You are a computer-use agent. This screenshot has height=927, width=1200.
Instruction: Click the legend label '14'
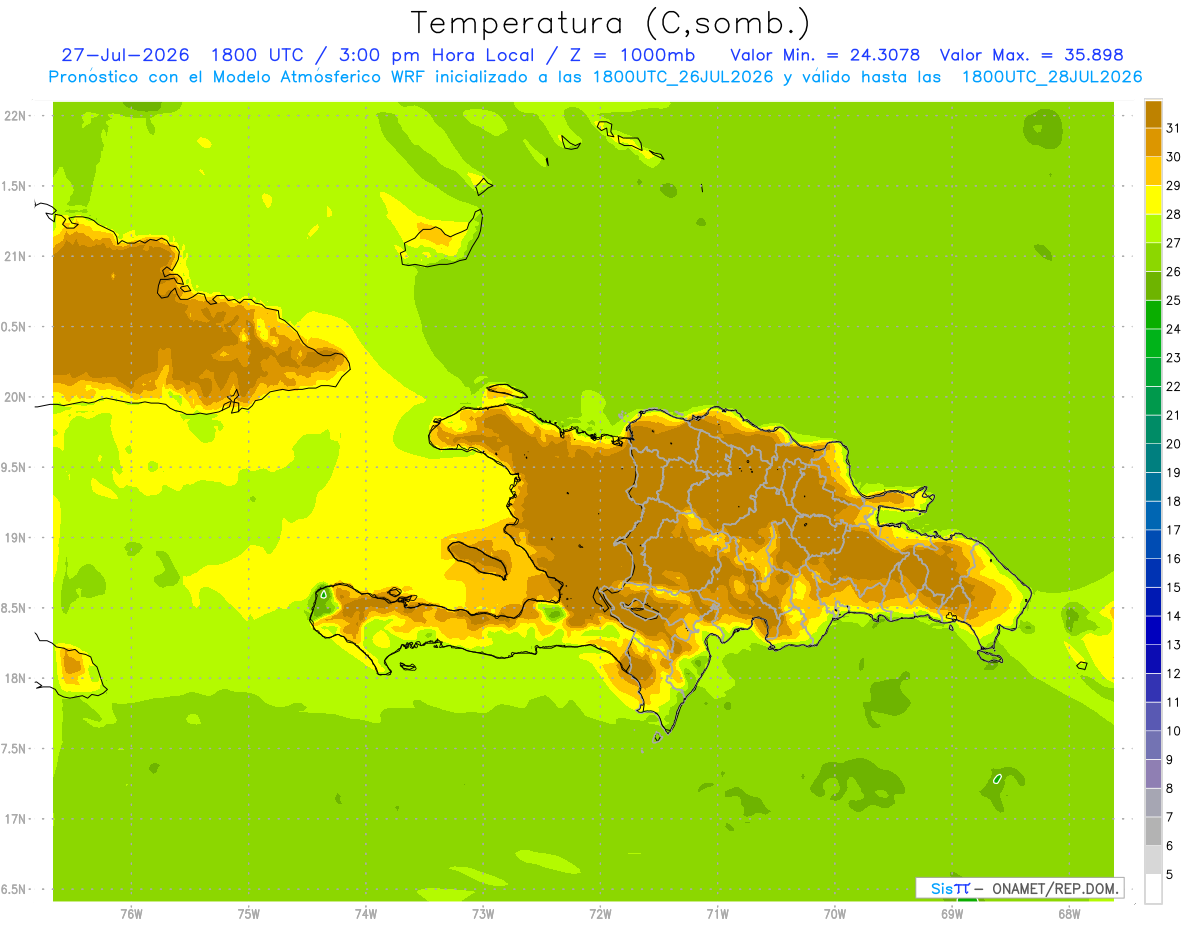click(x=1173, y=616)
